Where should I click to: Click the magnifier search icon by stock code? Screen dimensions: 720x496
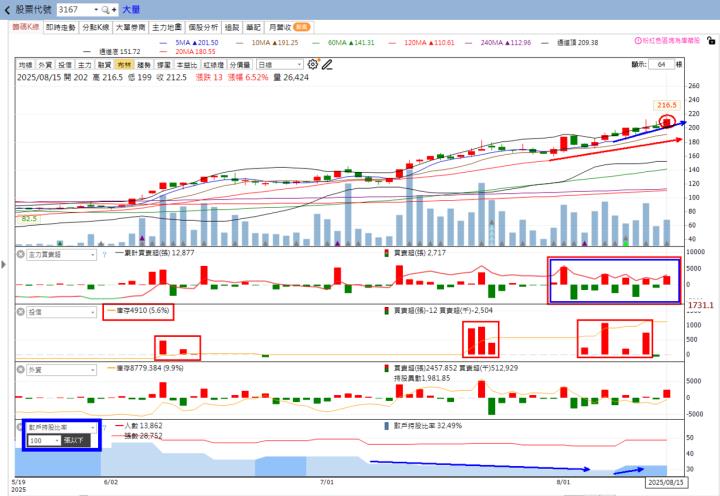[x=105, y=10]
